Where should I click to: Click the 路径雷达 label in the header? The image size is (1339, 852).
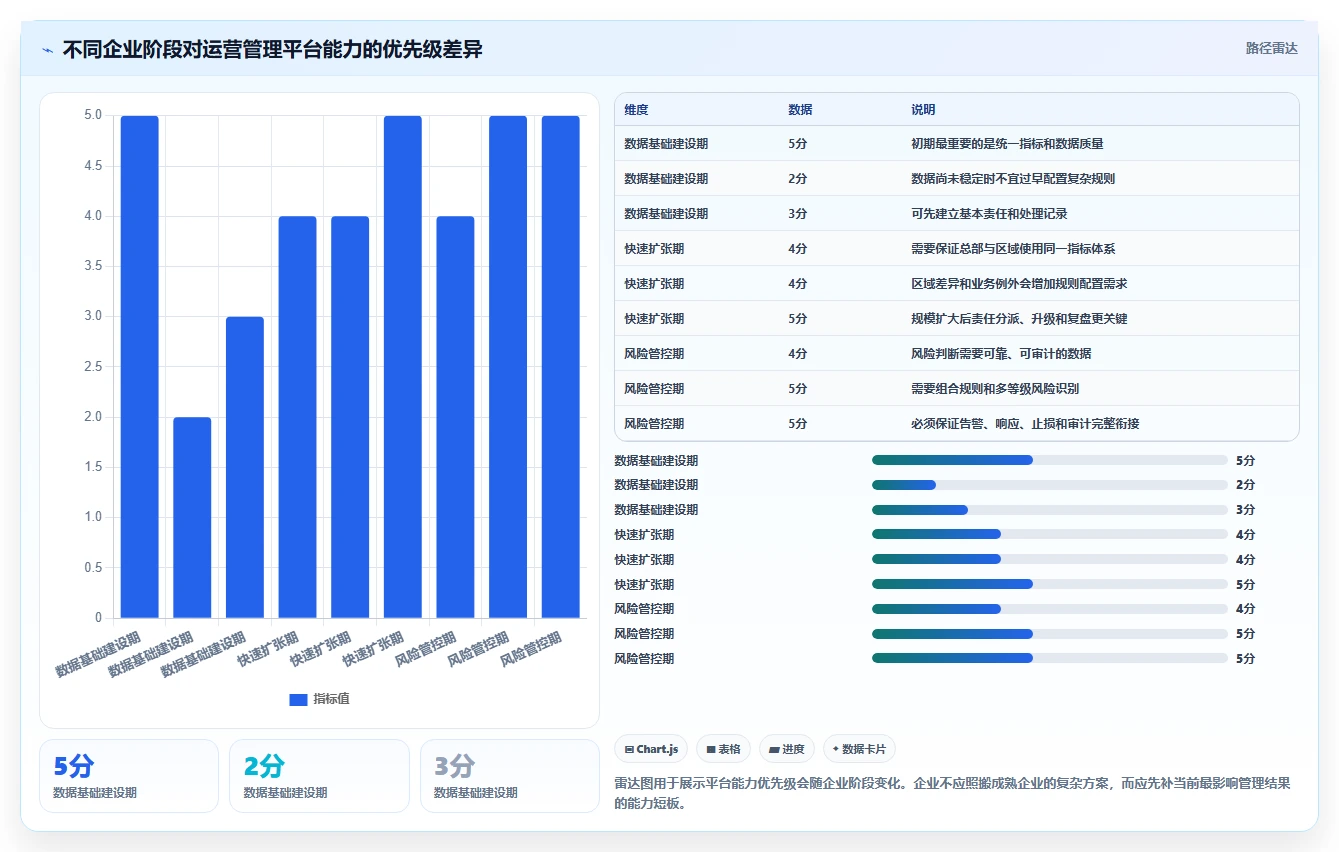1271,48
